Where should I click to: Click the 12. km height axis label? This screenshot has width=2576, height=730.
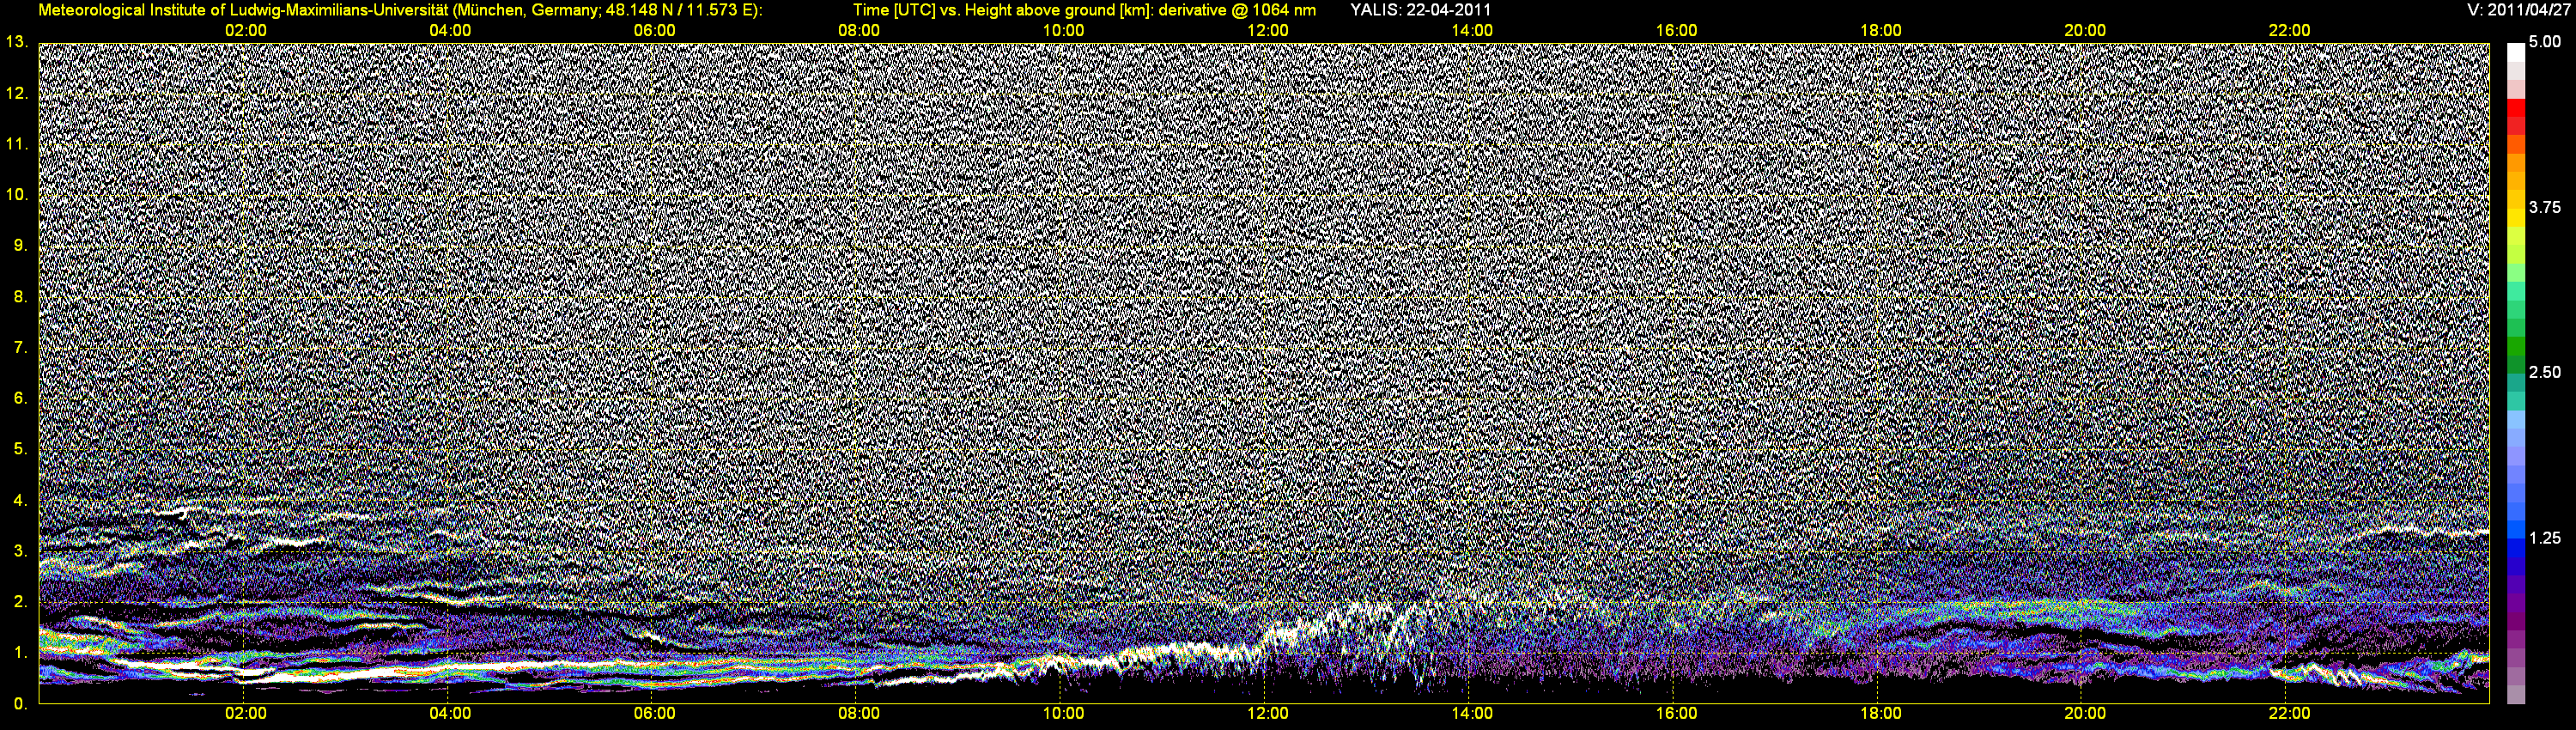coord(17,93)
